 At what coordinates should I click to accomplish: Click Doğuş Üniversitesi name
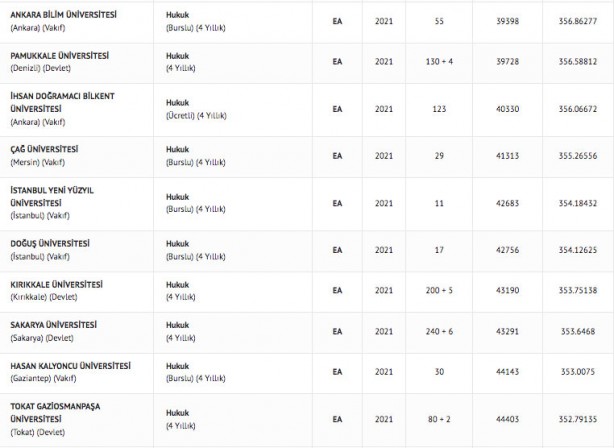point(50,243)
